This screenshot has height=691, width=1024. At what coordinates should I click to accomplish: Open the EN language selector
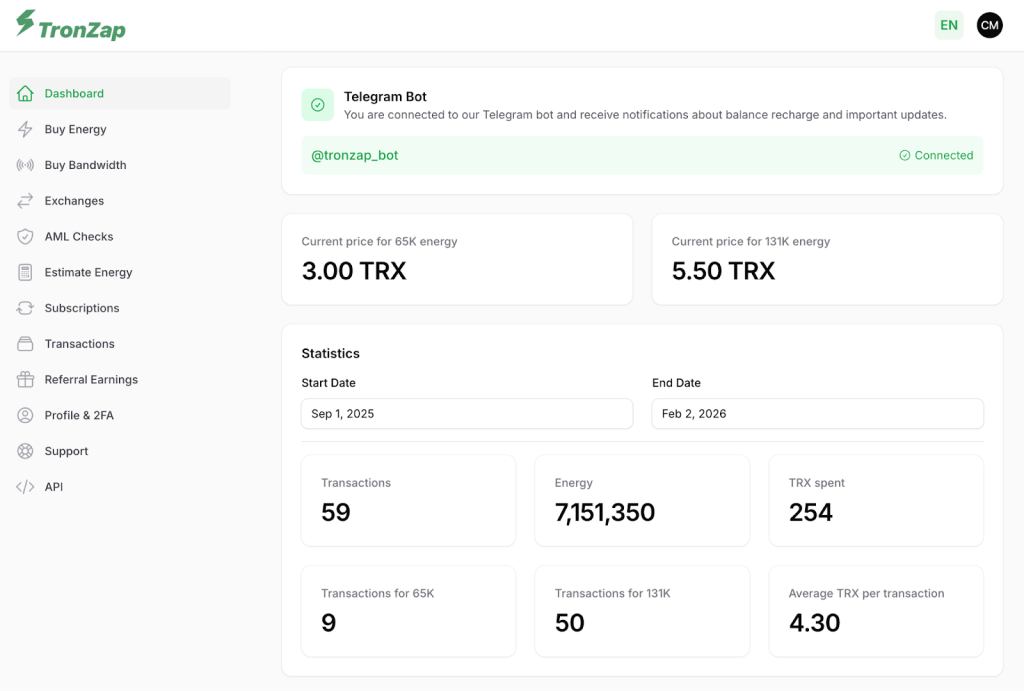click(948, 25)
